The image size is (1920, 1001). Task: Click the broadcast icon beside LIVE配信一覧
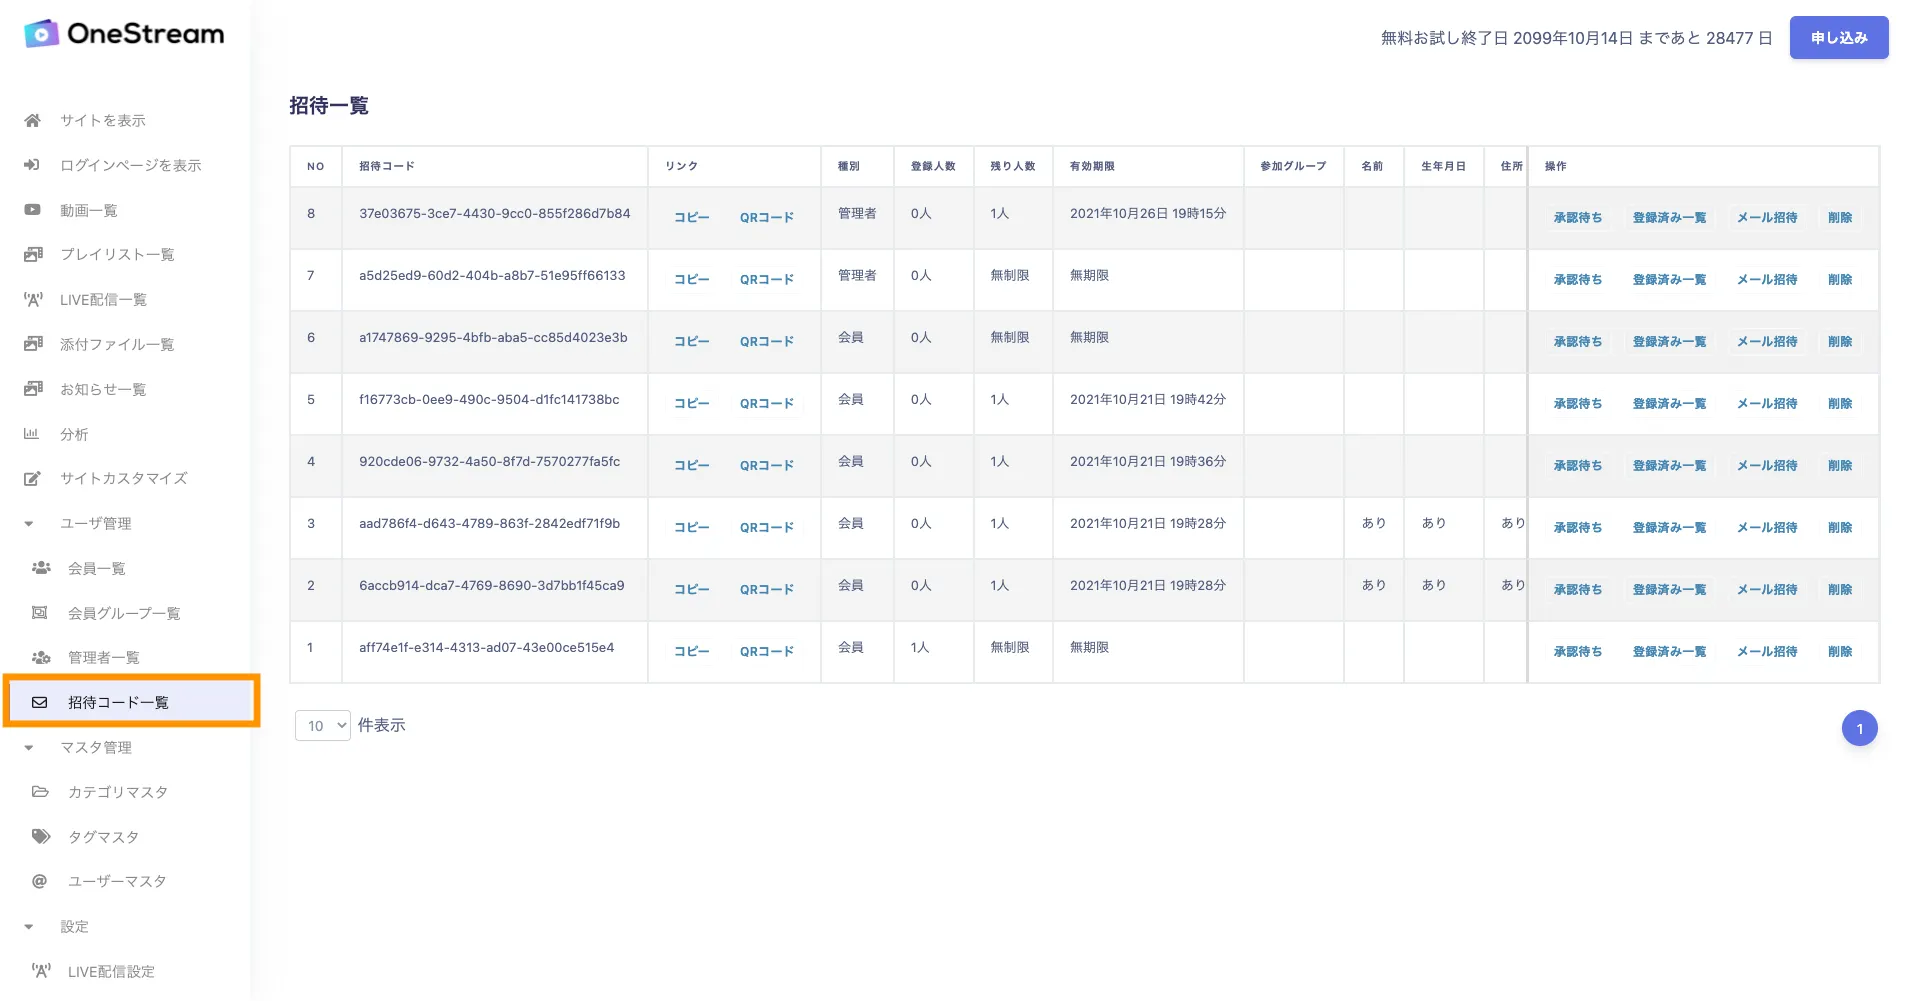33,299
